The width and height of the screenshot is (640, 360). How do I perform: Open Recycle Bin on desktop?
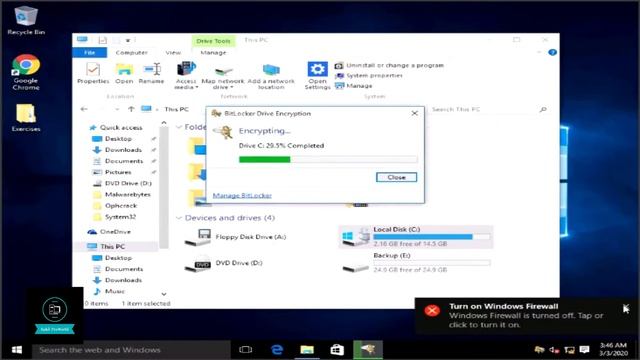point(26,20)
